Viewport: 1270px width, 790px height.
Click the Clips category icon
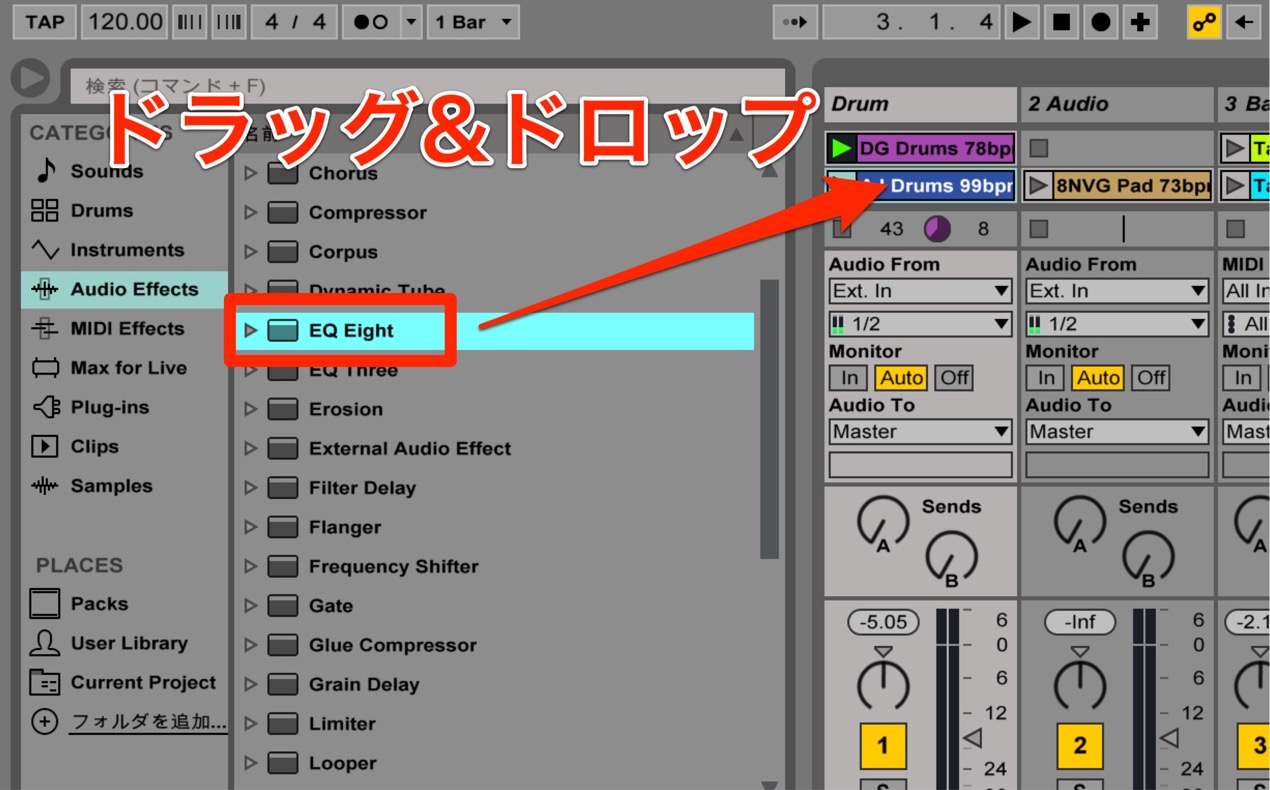(x=45, y=446)
